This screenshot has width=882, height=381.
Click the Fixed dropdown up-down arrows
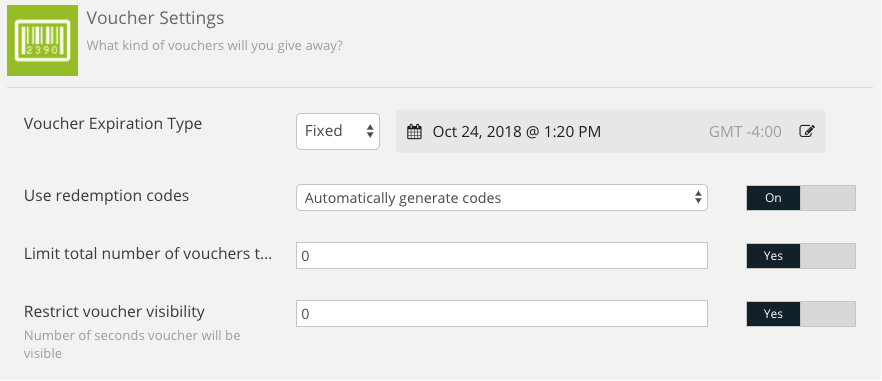coord(370,132)
